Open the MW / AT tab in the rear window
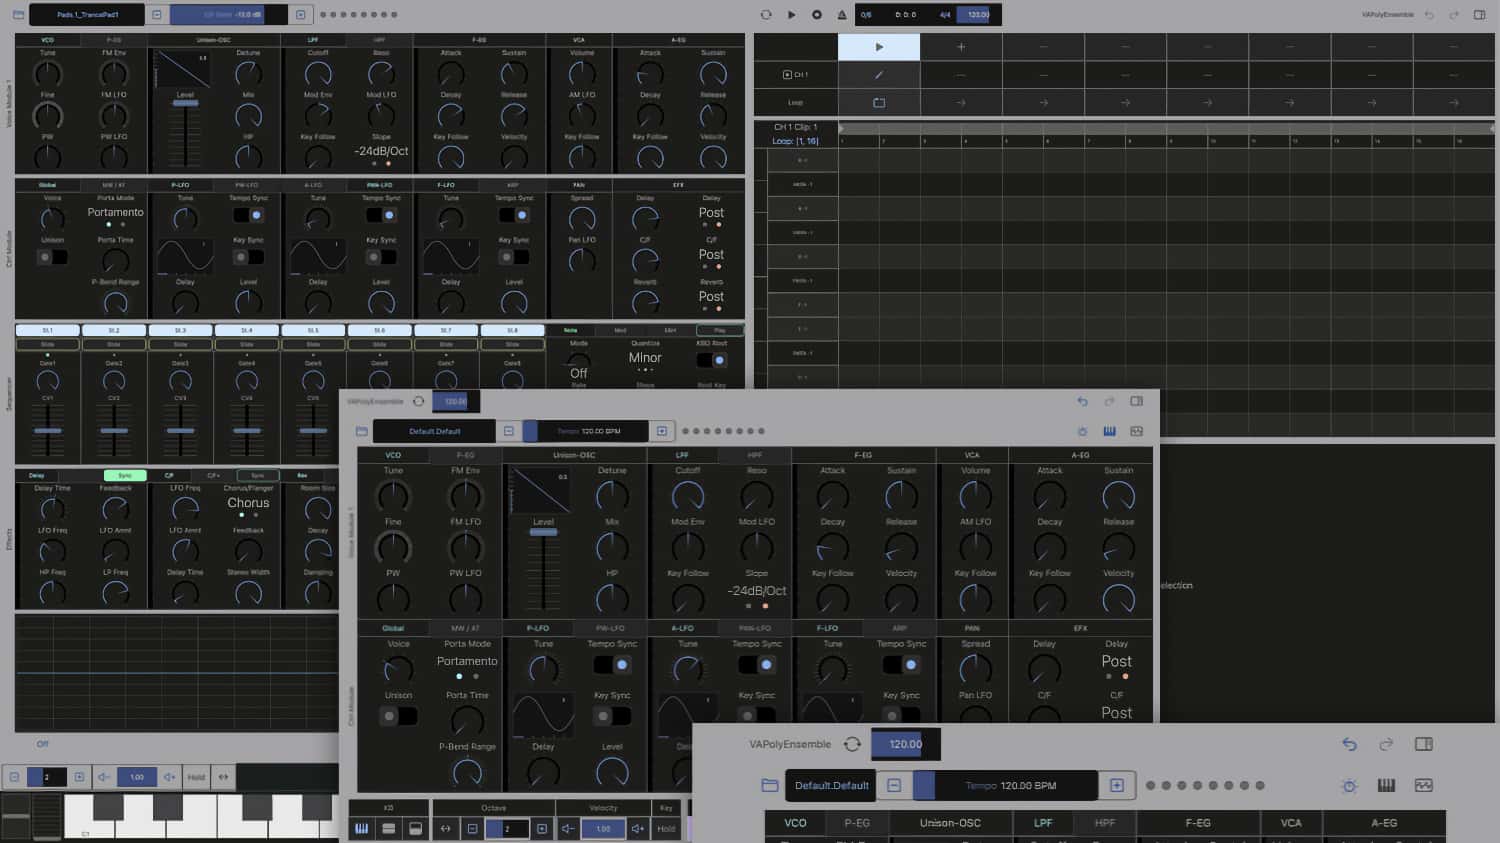Viewport: 1500px width, 843px height. 114,185
